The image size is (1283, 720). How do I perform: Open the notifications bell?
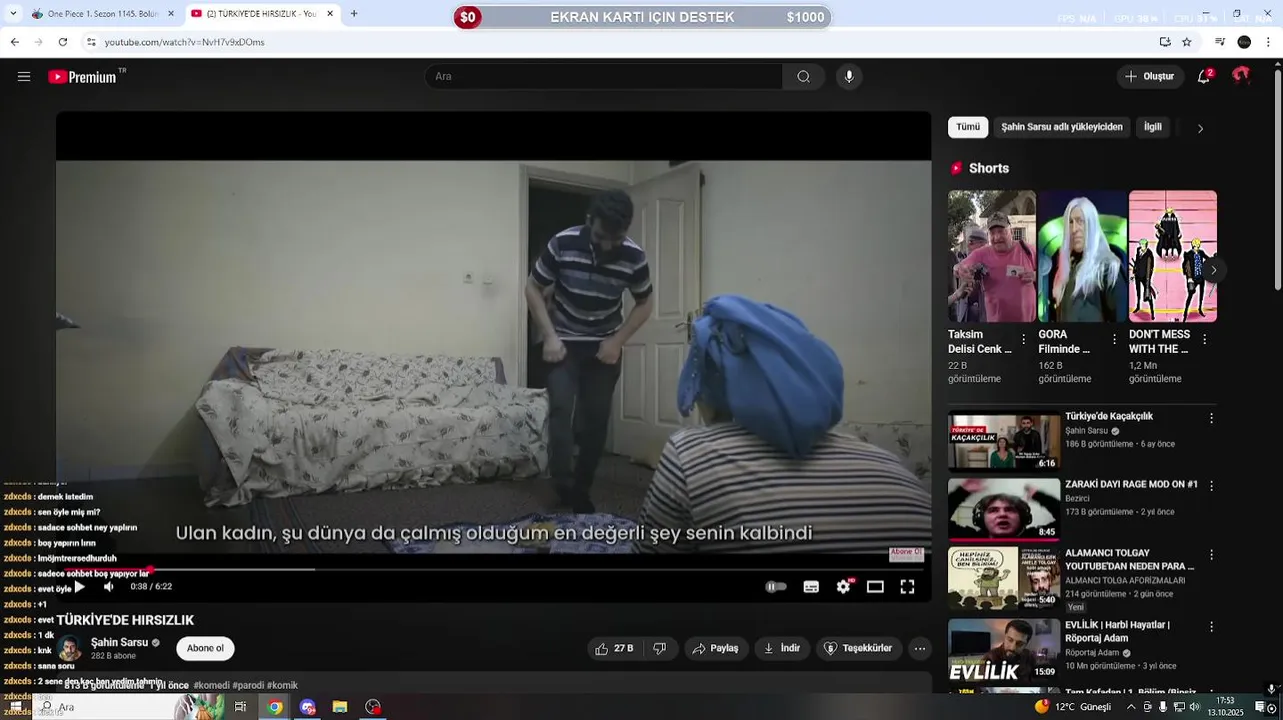coord(1204,76)
